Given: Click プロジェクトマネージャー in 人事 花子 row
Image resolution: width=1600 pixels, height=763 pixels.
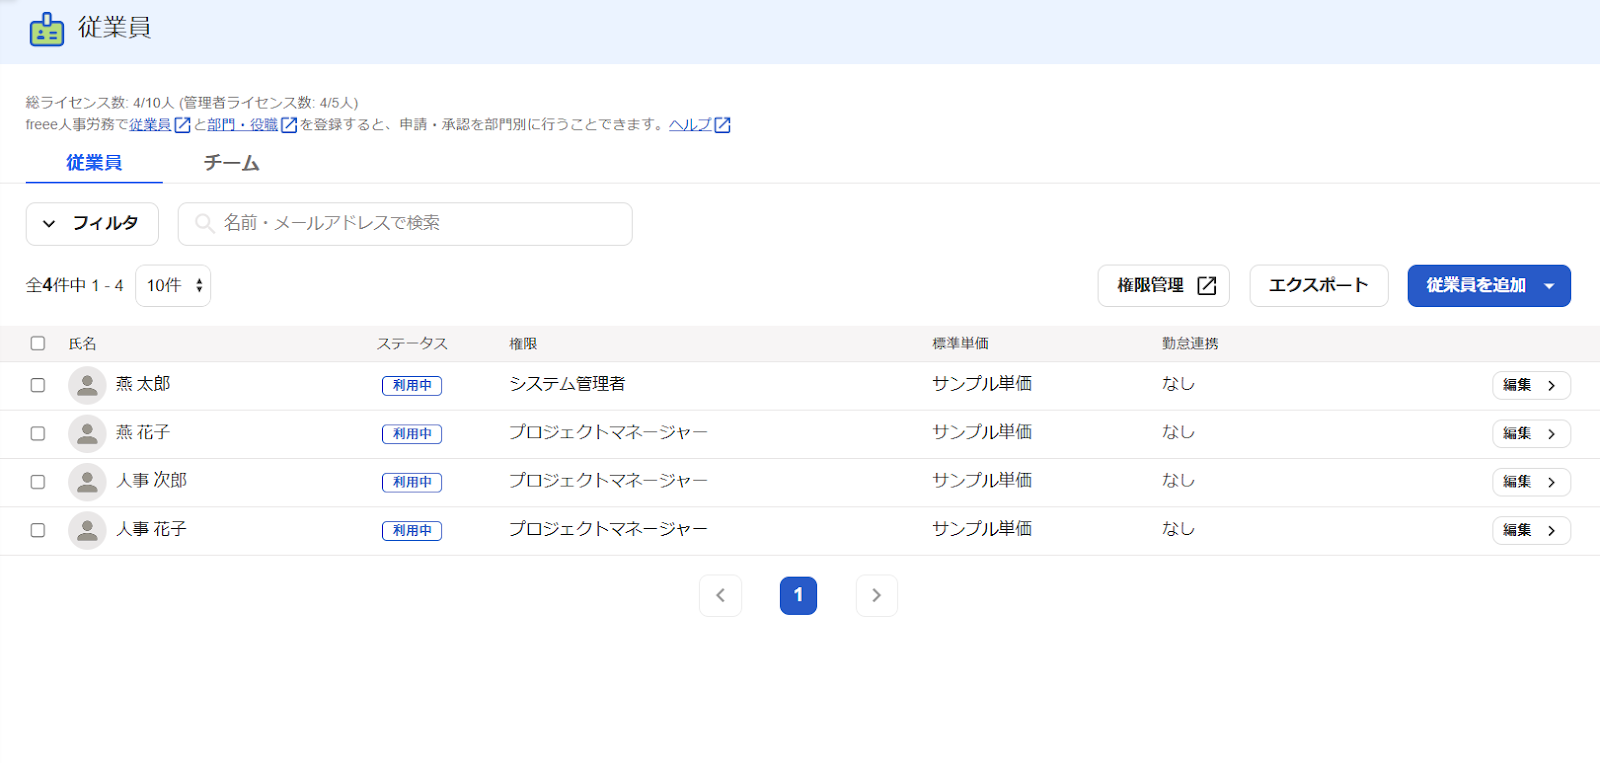Looking at the screenshot, I should pos(608,529).
